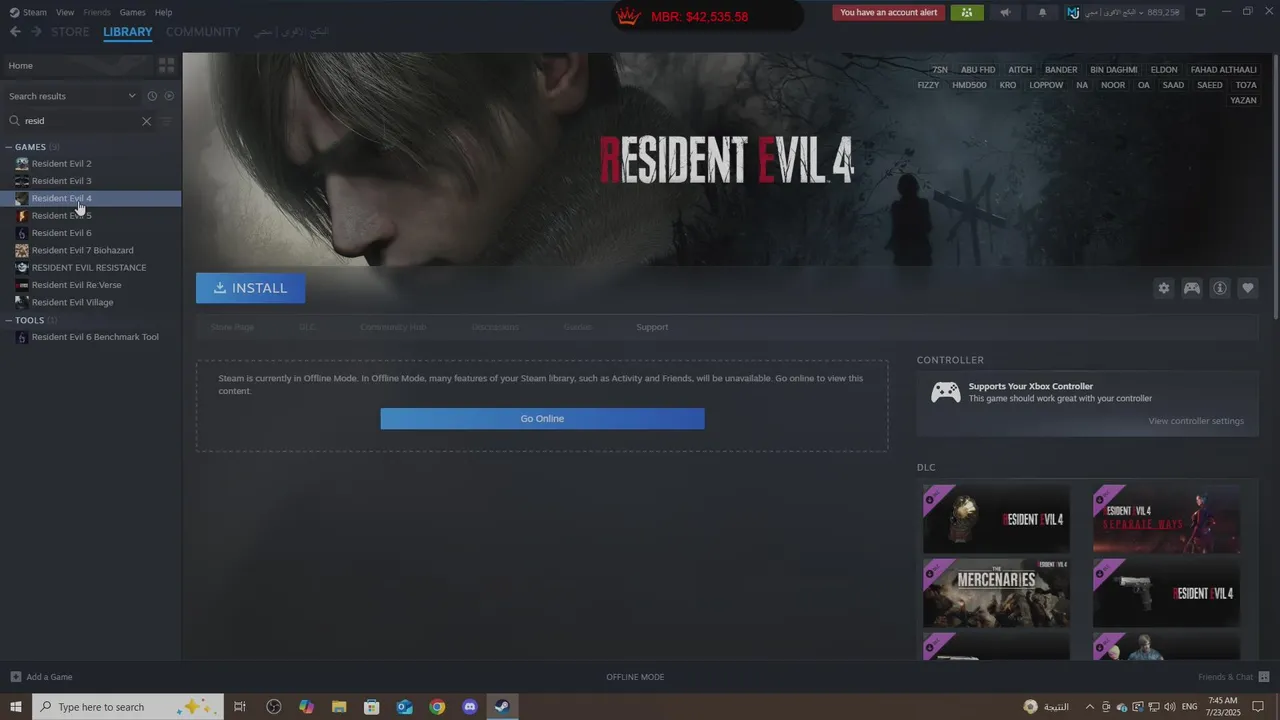Sort by recent activity clock icon
The image size is (1280, 720).
click(152, 96)
